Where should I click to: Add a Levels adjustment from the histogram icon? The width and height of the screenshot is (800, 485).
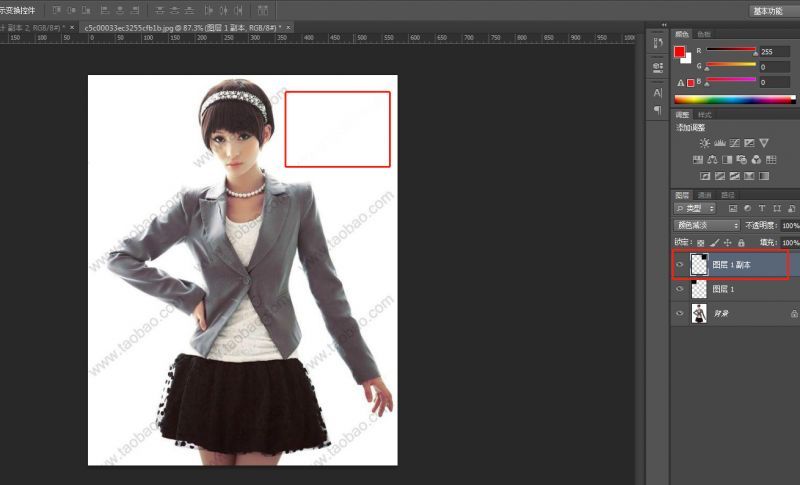(718, 144)
